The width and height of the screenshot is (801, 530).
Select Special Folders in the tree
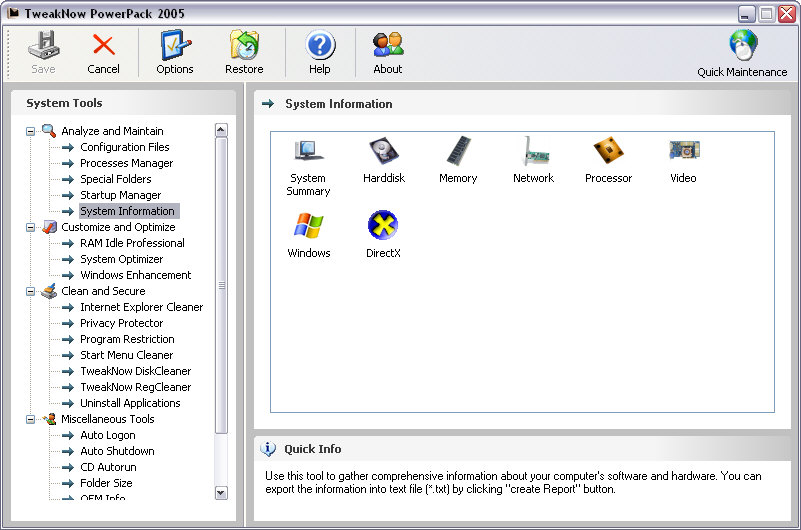coord(116,179)
